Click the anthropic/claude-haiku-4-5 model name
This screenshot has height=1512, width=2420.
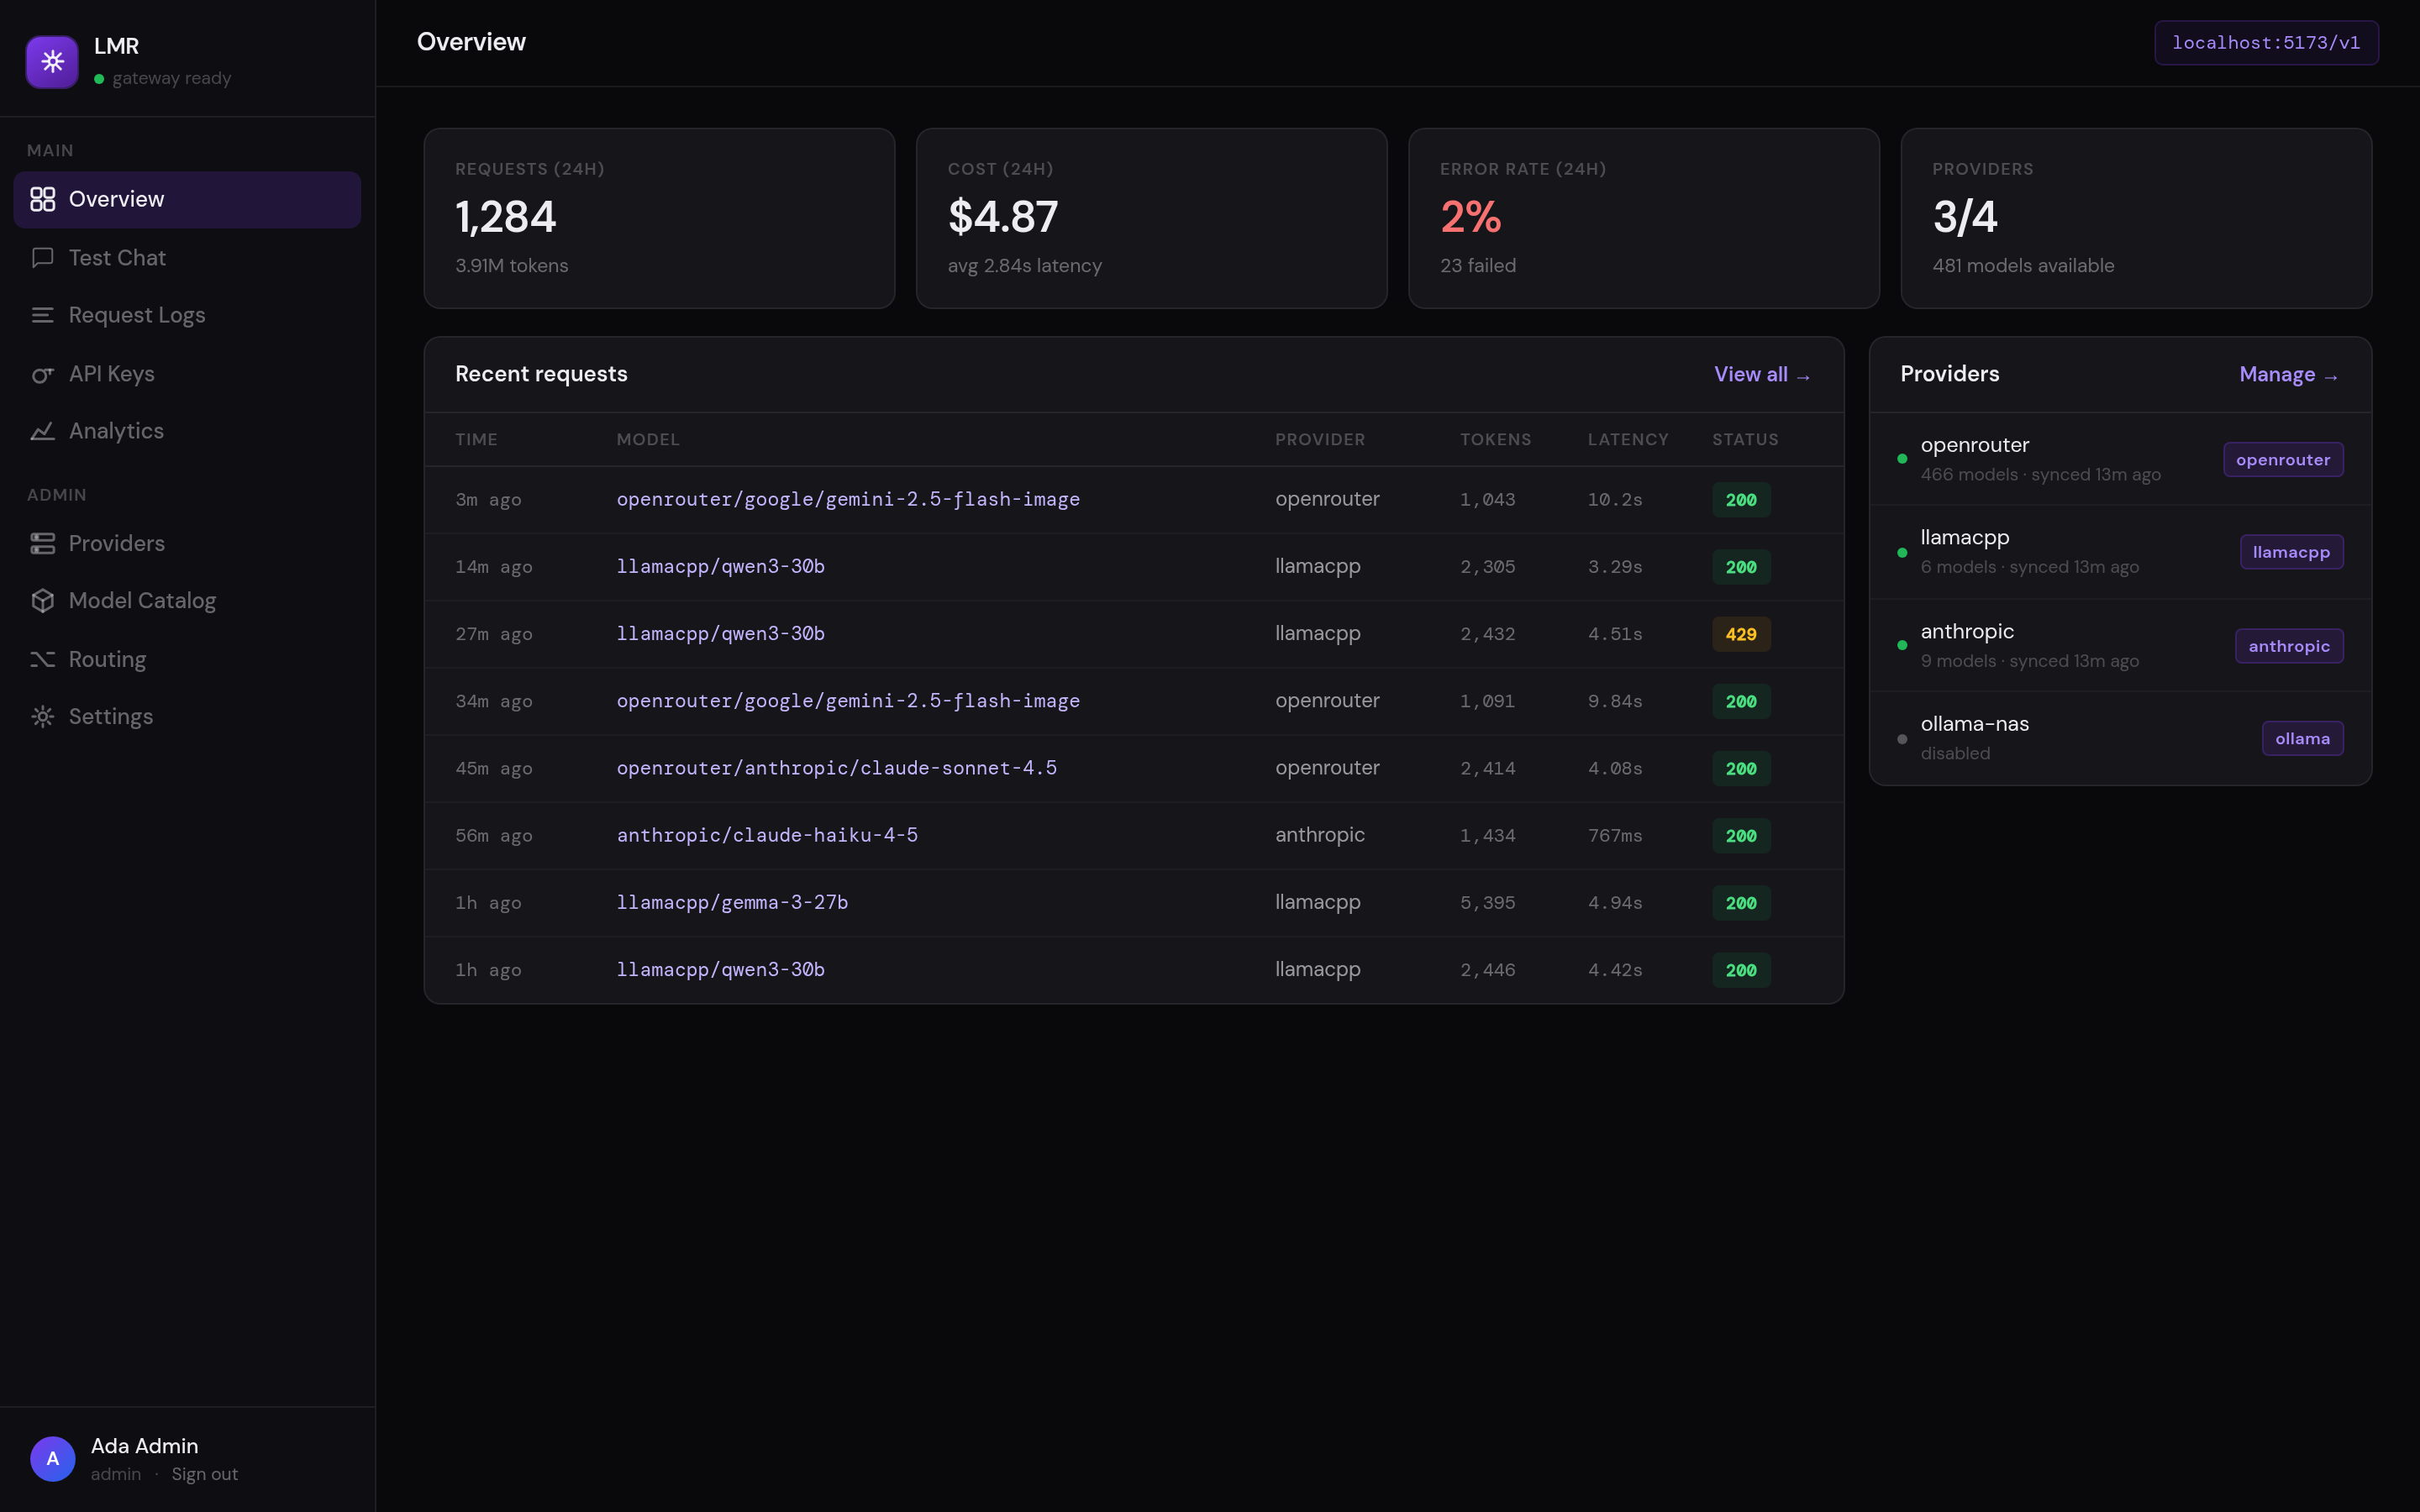[x=767, y=835]
